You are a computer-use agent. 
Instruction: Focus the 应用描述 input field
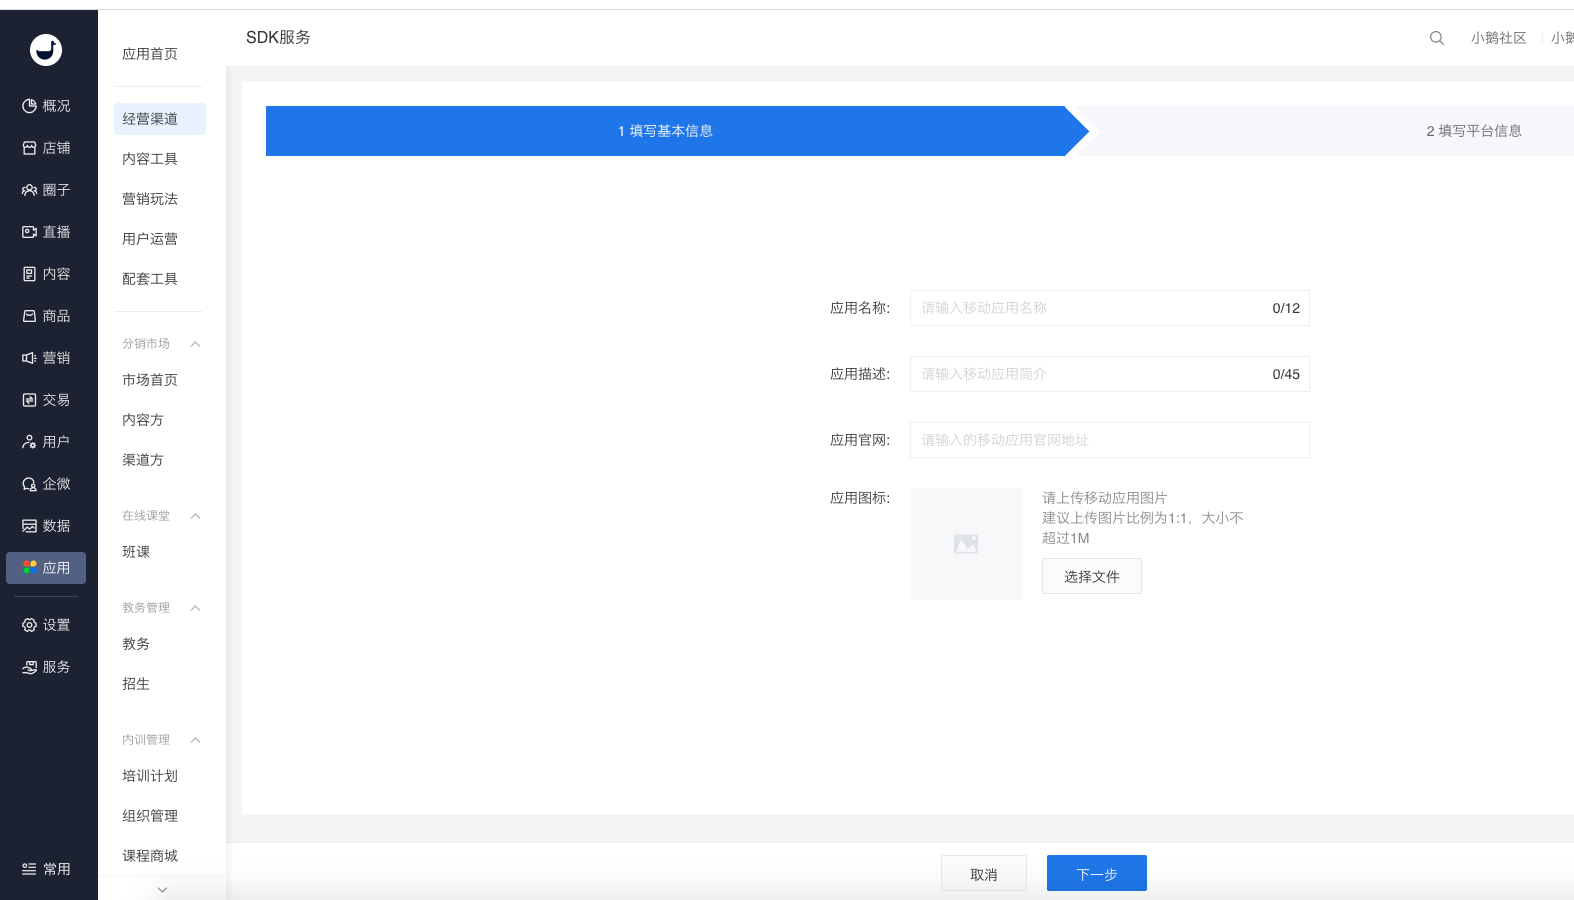[x=1110, y=374]
